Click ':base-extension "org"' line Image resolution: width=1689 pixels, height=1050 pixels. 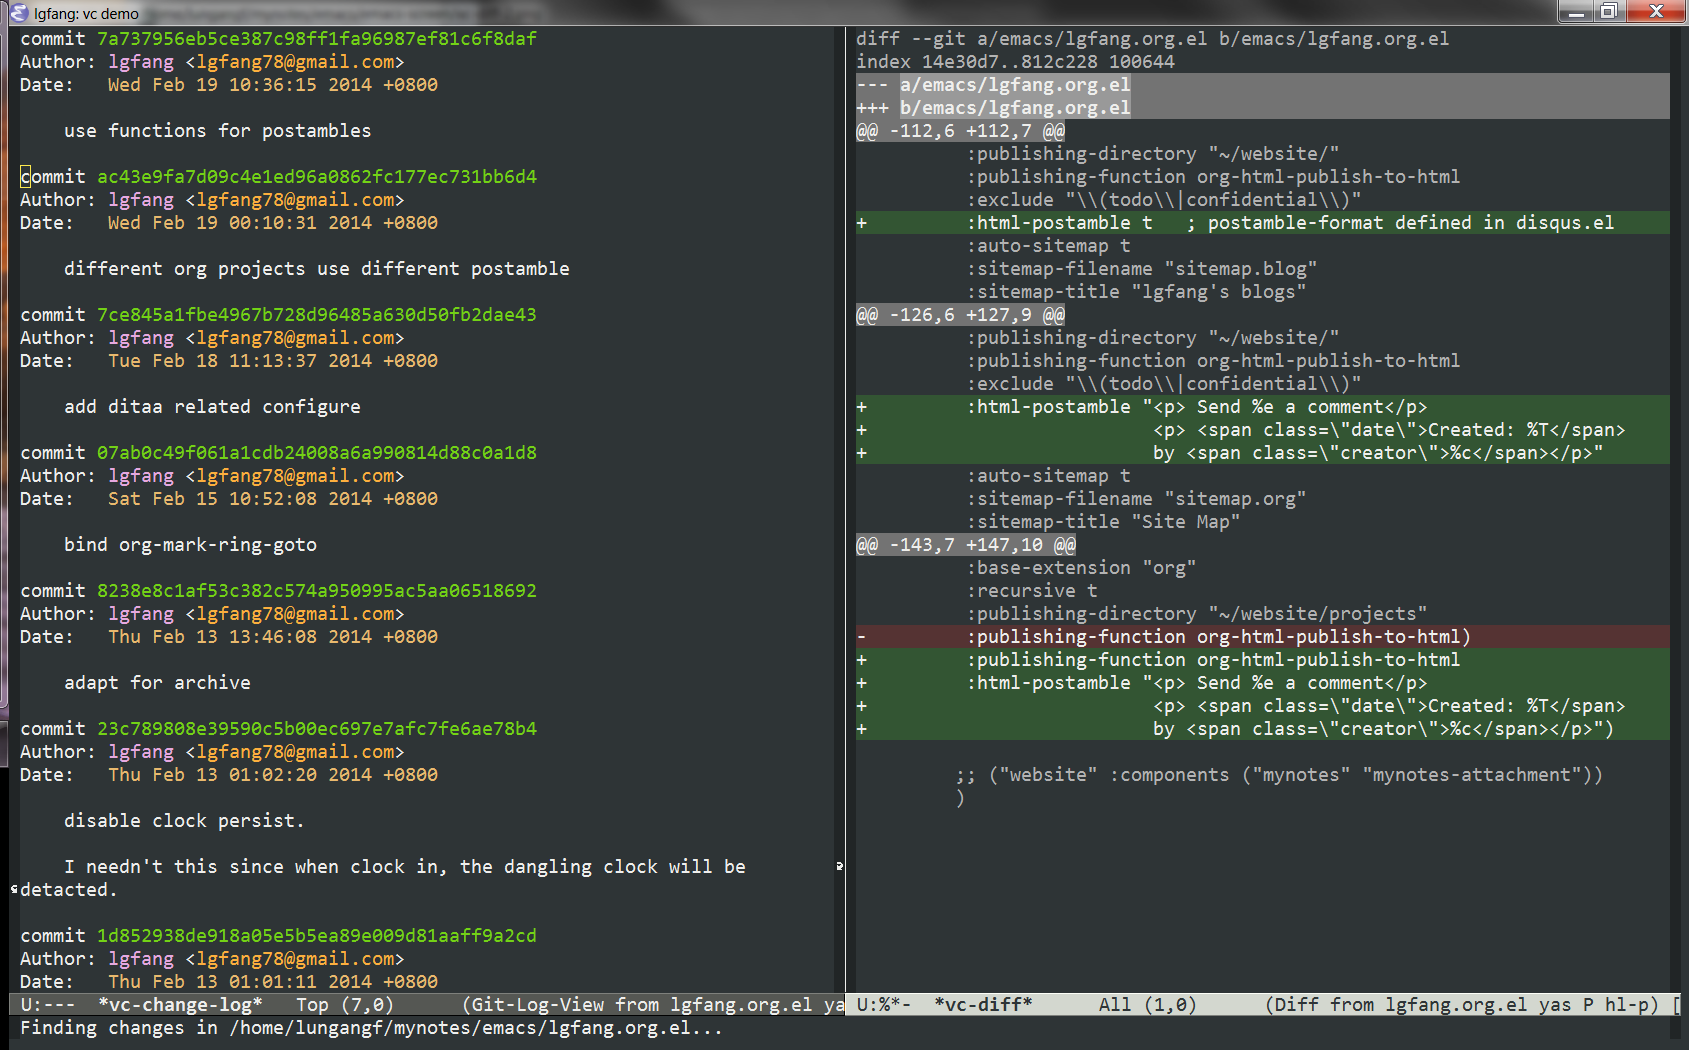coord(1081,568)
